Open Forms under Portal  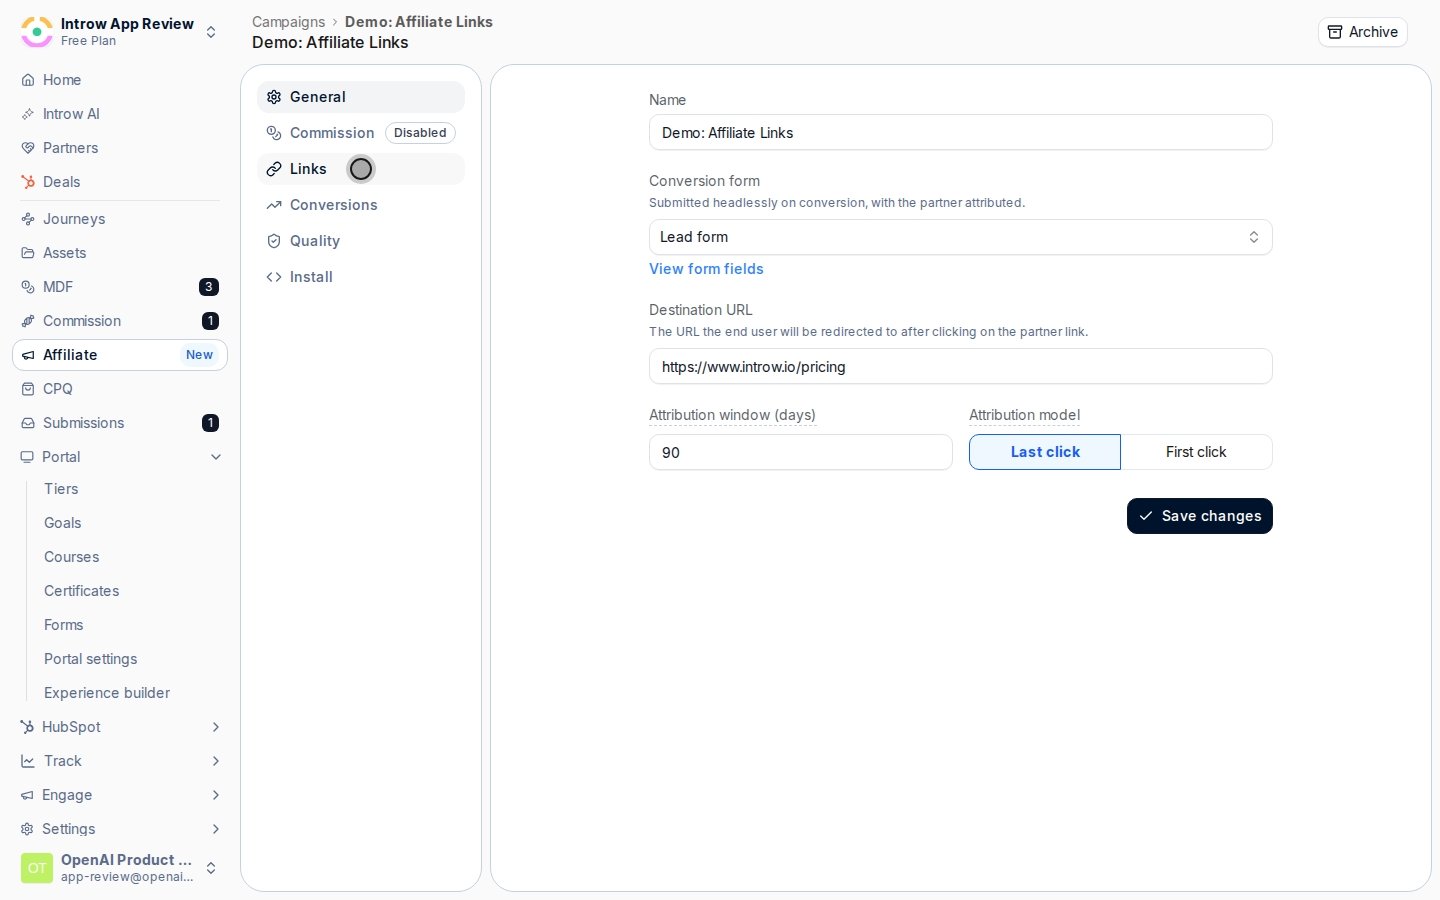(x=64, y=625)
